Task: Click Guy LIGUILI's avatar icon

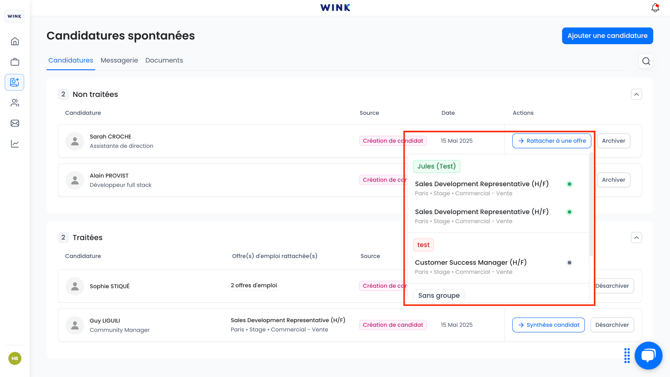Action: (75, 325)
